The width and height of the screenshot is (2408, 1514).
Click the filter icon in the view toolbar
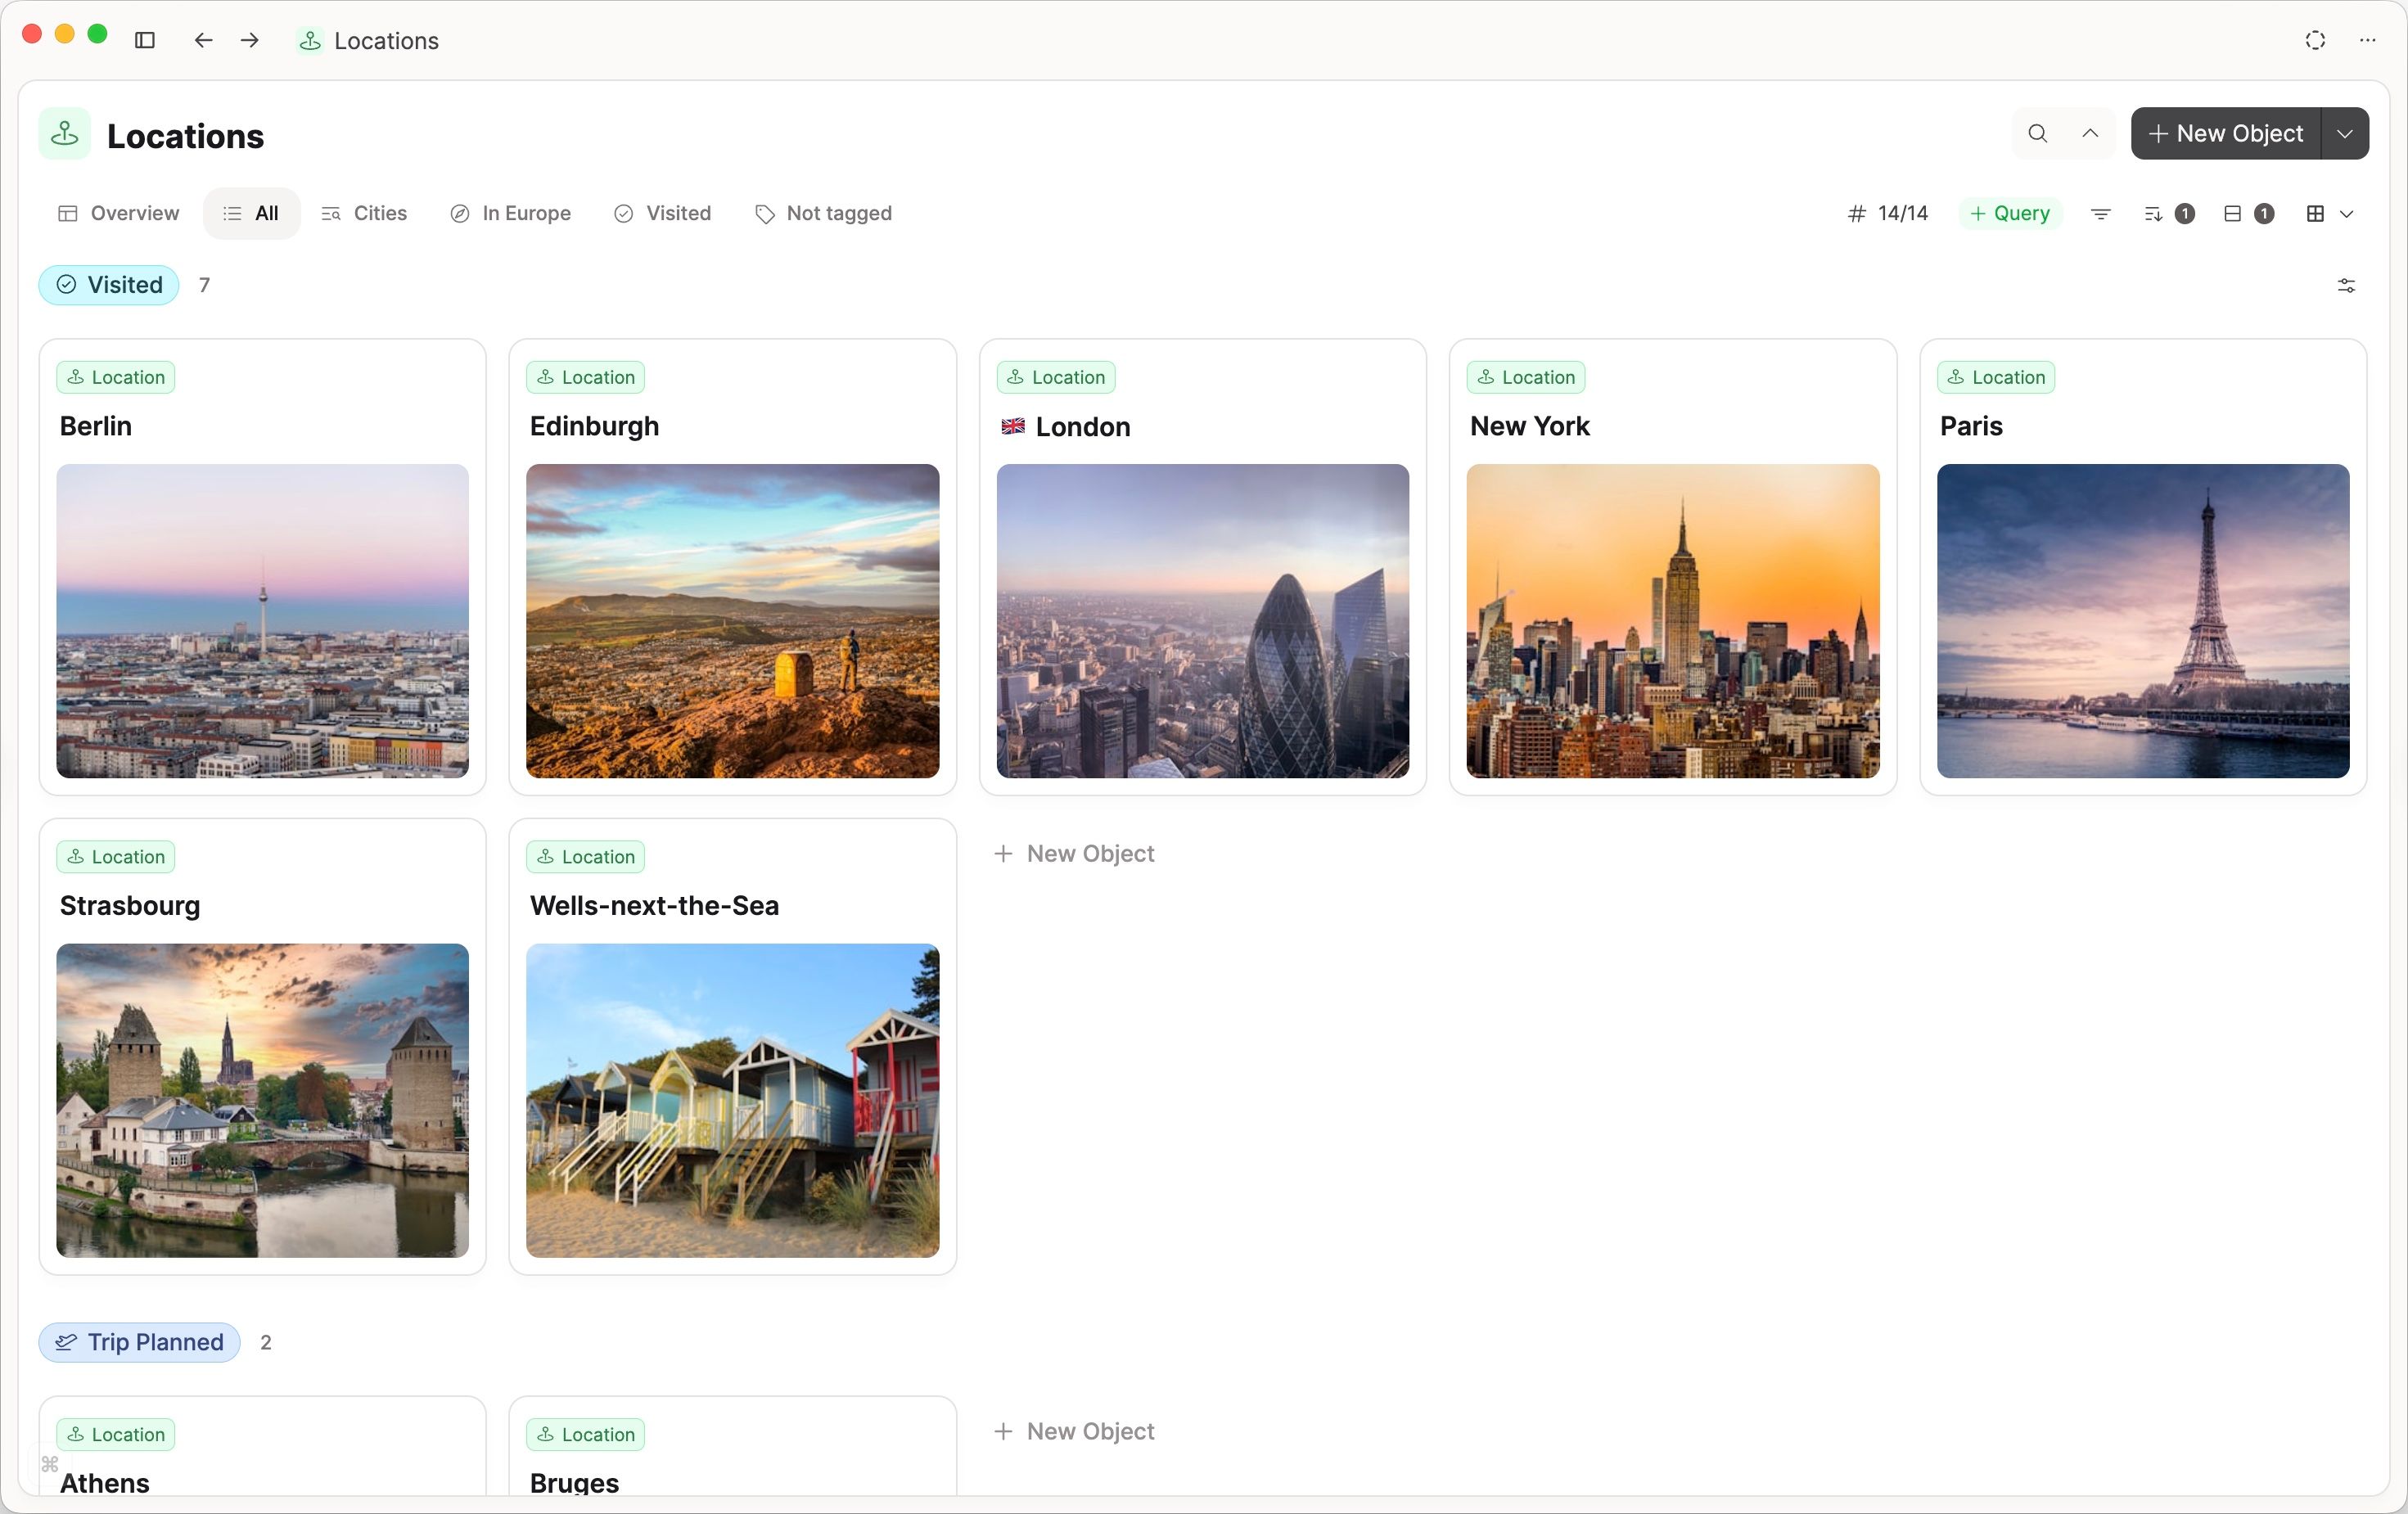coord(2100,213)
